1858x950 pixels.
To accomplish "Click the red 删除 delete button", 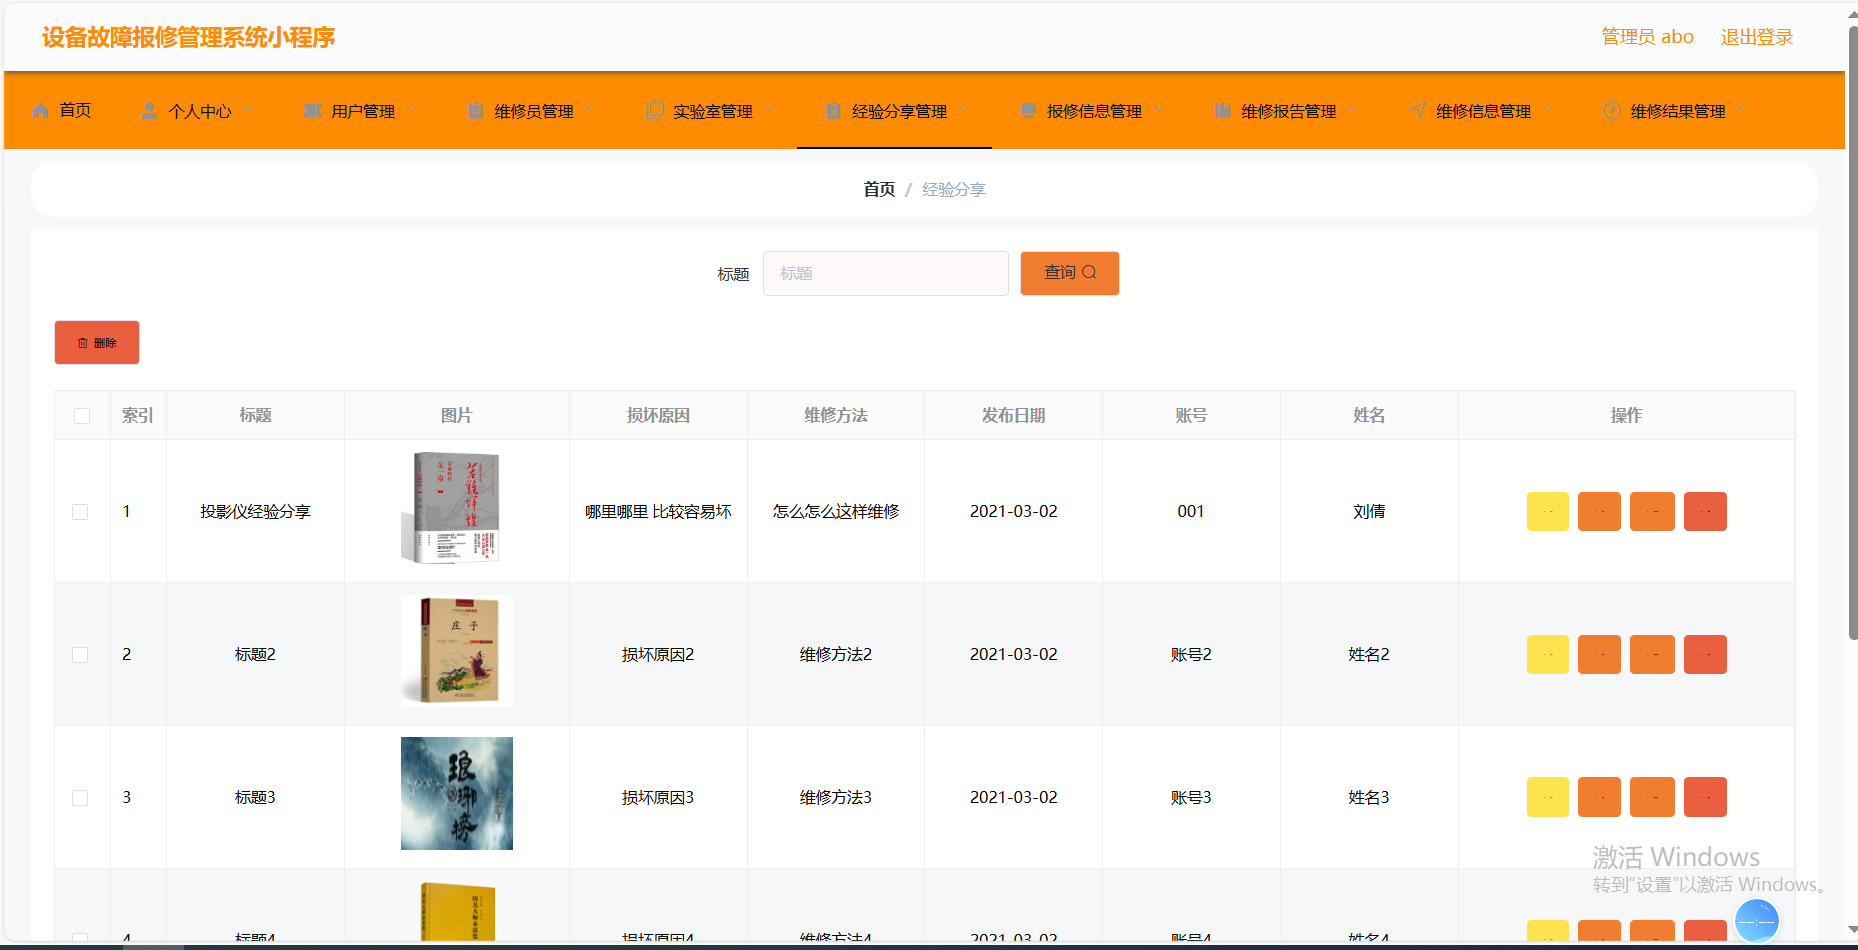I will point(97,343).
